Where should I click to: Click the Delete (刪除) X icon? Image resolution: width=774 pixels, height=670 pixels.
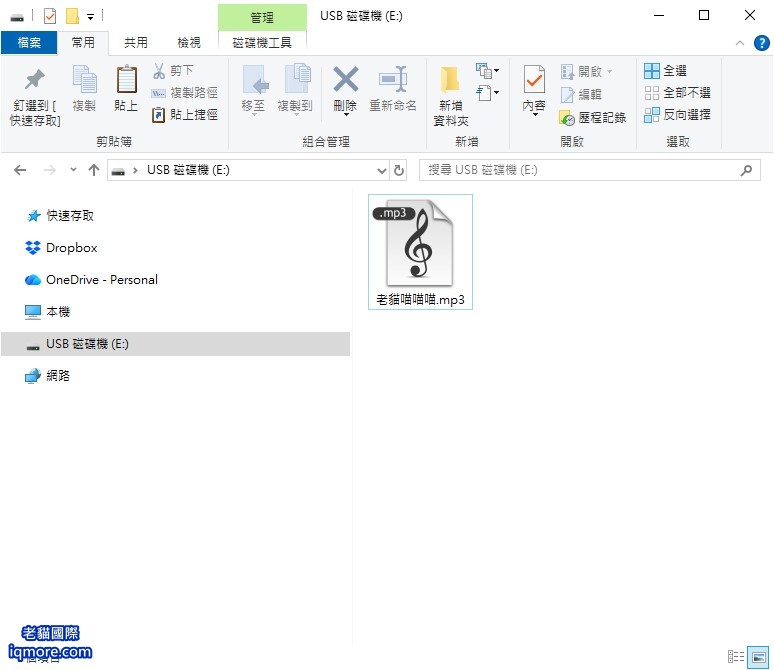(346, 79)
